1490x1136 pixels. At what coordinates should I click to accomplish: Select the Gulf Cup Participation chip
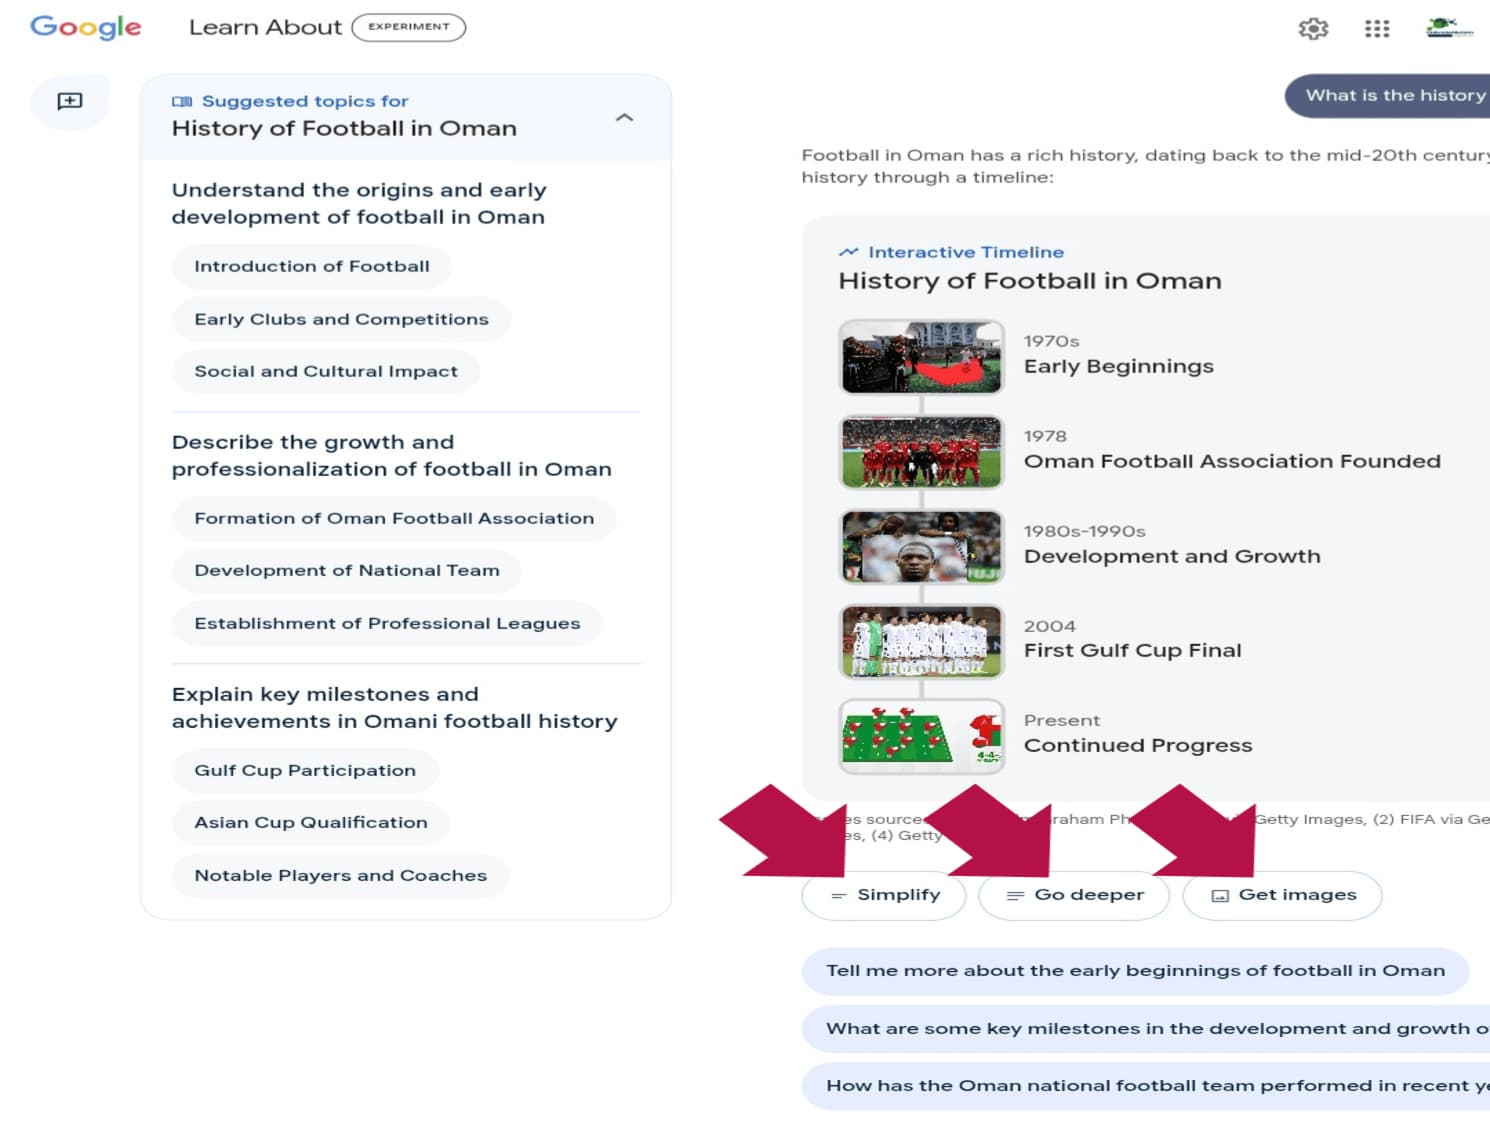coord(305,770)
